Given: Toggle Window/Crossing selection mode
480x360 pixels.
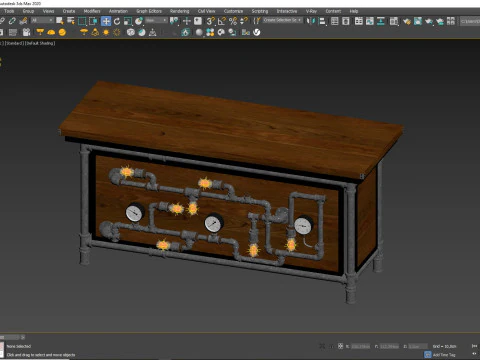Looking at the screenshot, I should coord(93,21).
